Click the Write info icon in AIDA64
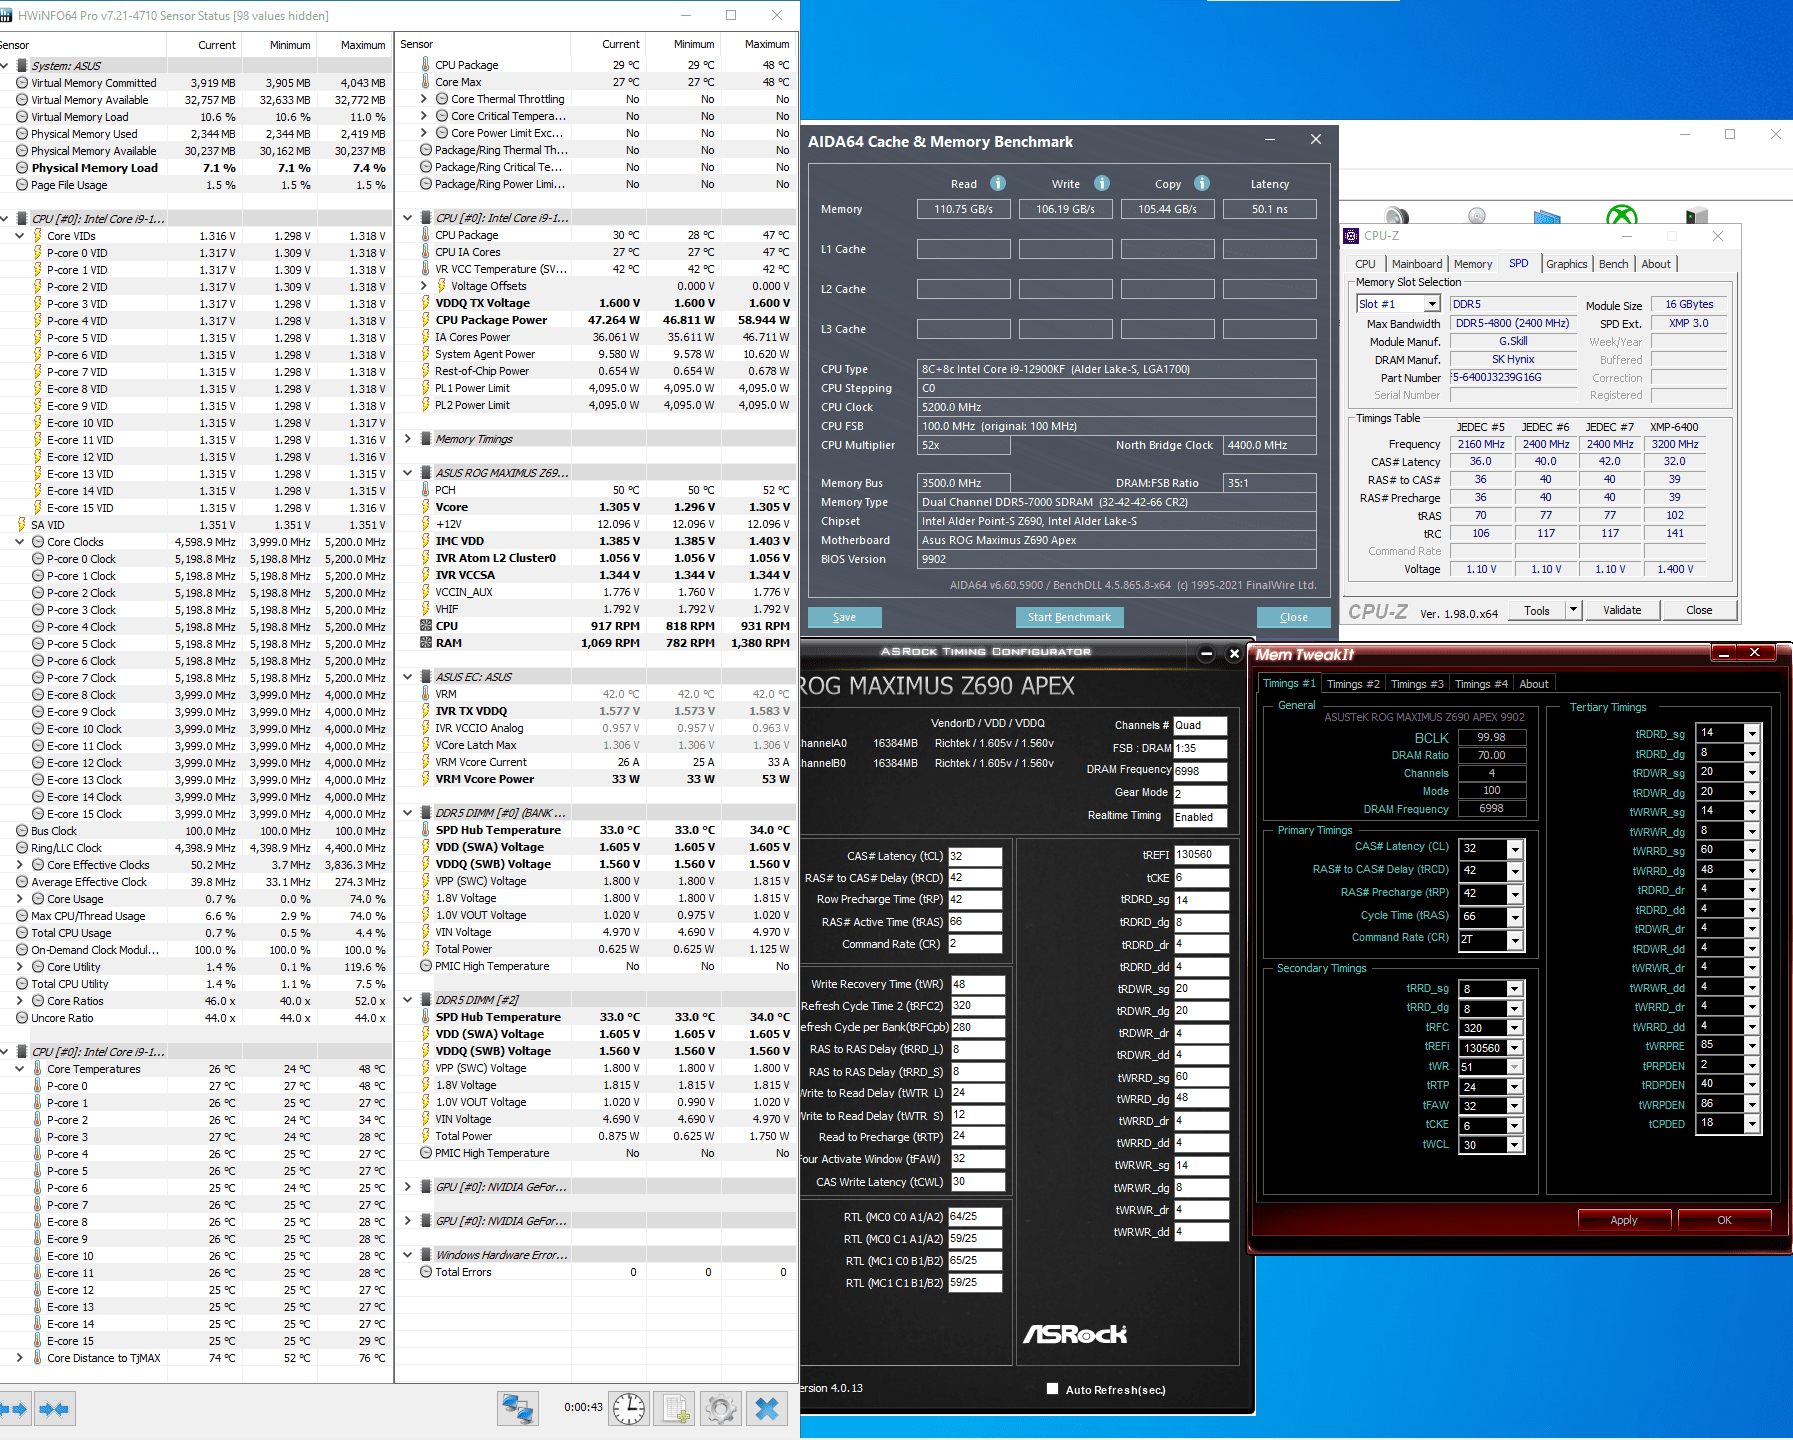This screenshot has width=1793, height=1440. coord(1102,183)
